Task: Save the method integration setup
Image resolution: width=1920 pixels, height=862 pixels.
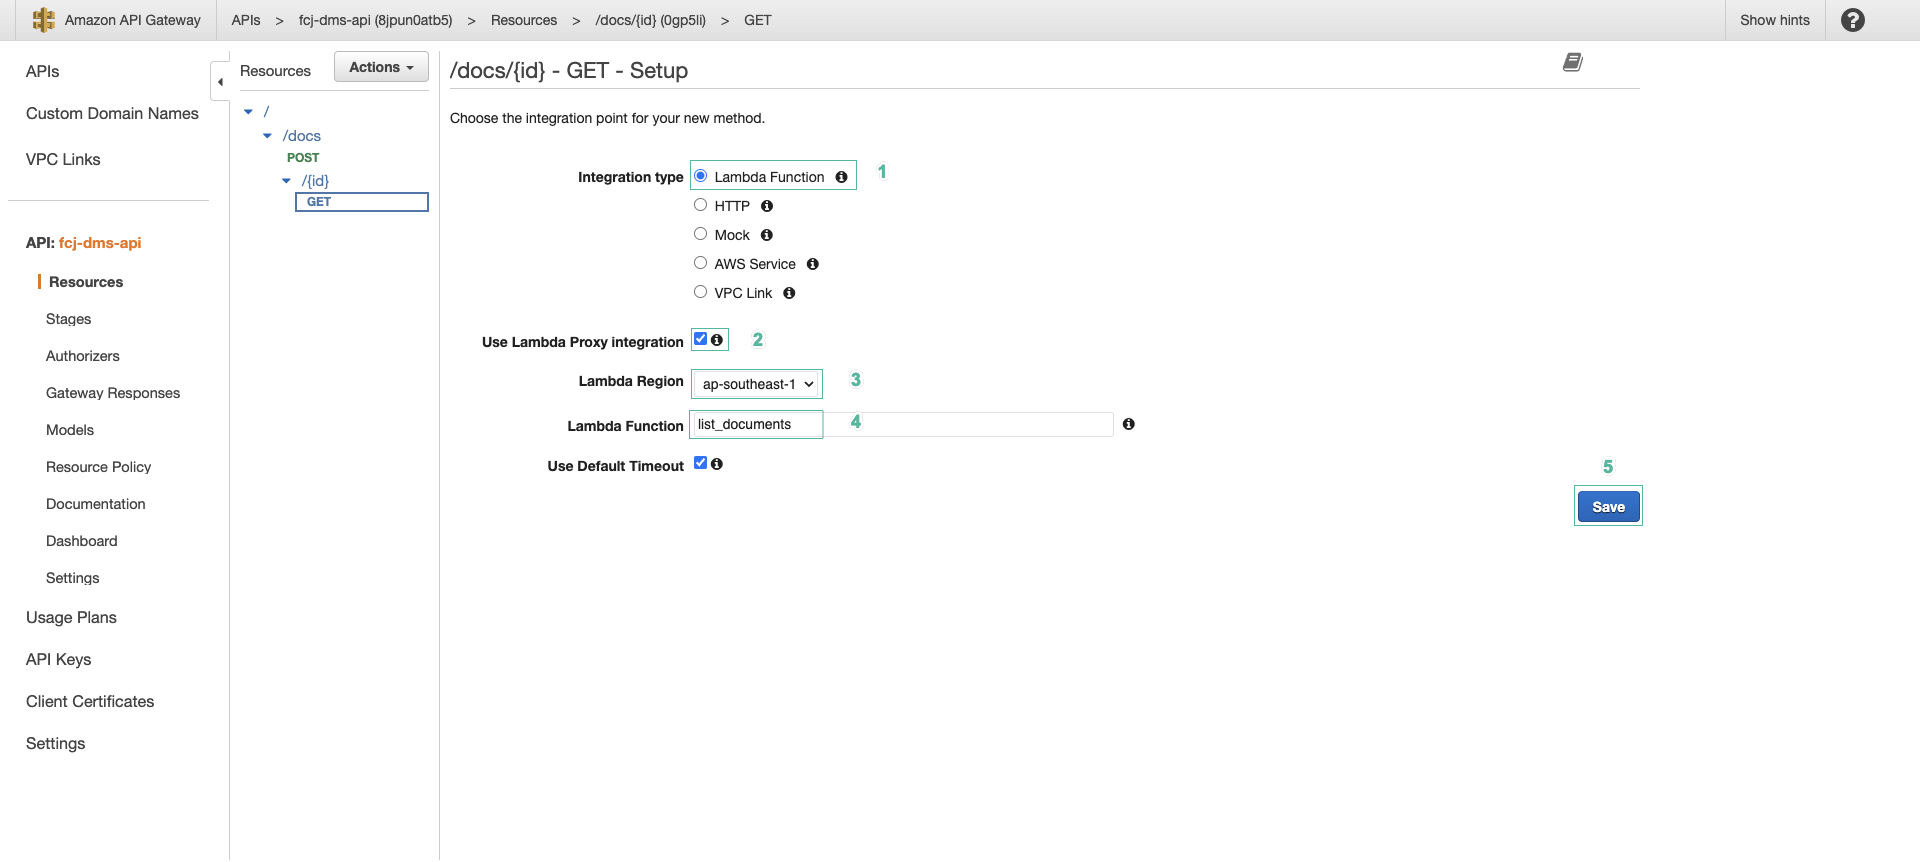Action: (x=1608, y=506)
